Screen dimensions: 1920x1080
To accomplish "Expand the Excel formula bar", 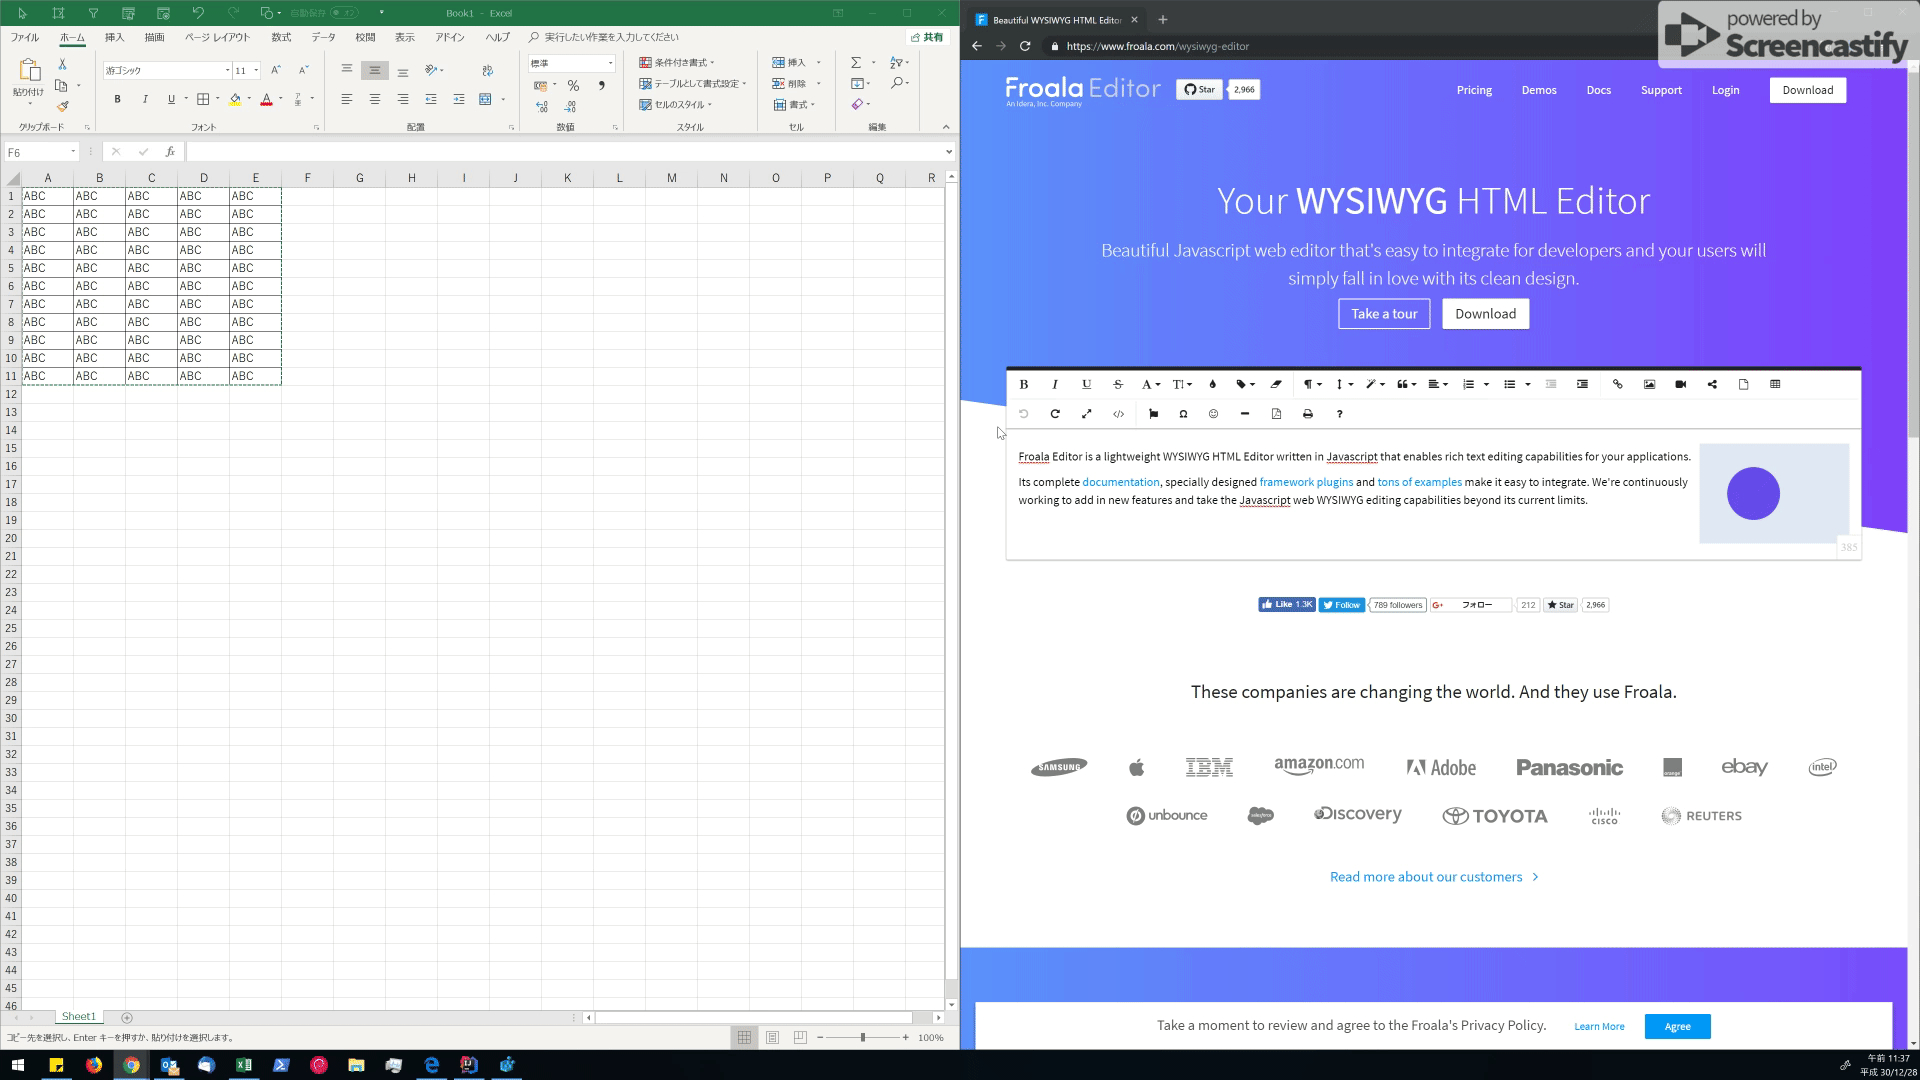I will tap(949, 152).
